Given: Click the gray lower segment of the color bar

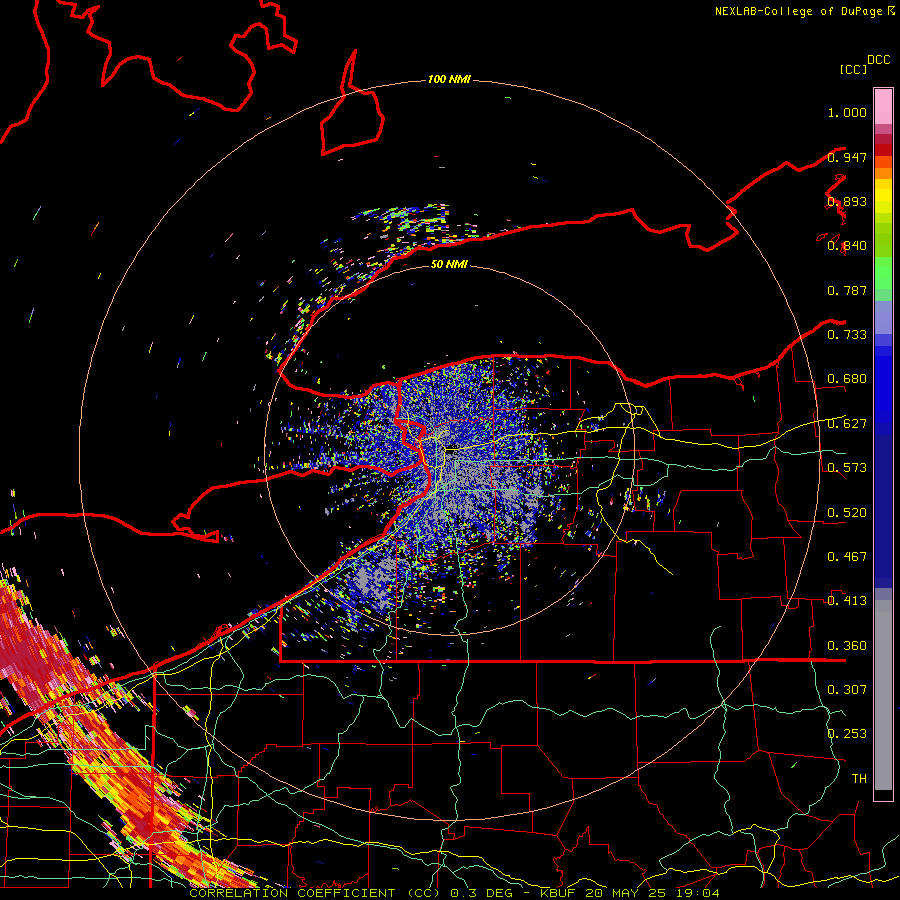Looking at the screenshot, I should coord(883,695).
